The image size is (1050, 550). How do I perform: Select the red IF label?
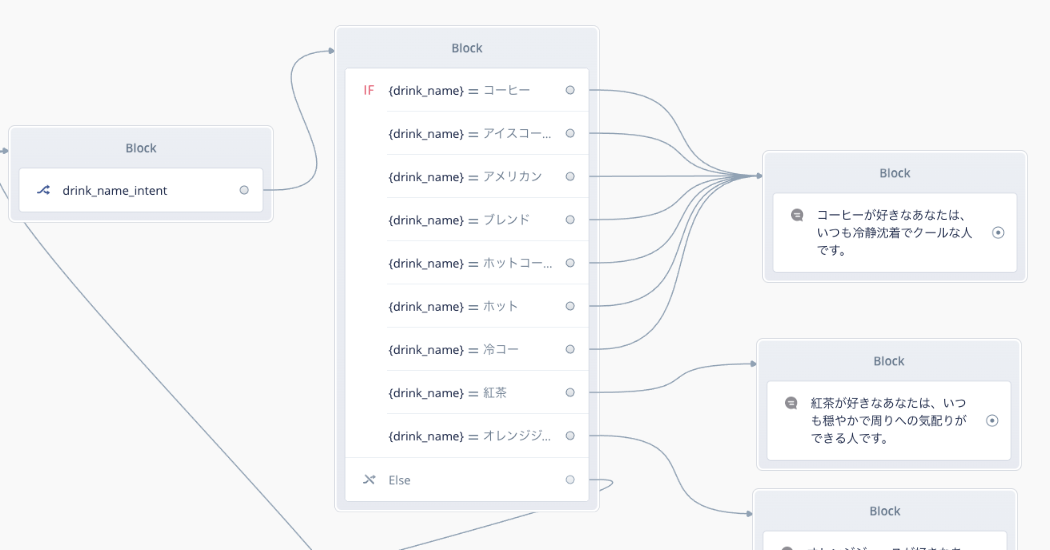[x=368, y=90]
